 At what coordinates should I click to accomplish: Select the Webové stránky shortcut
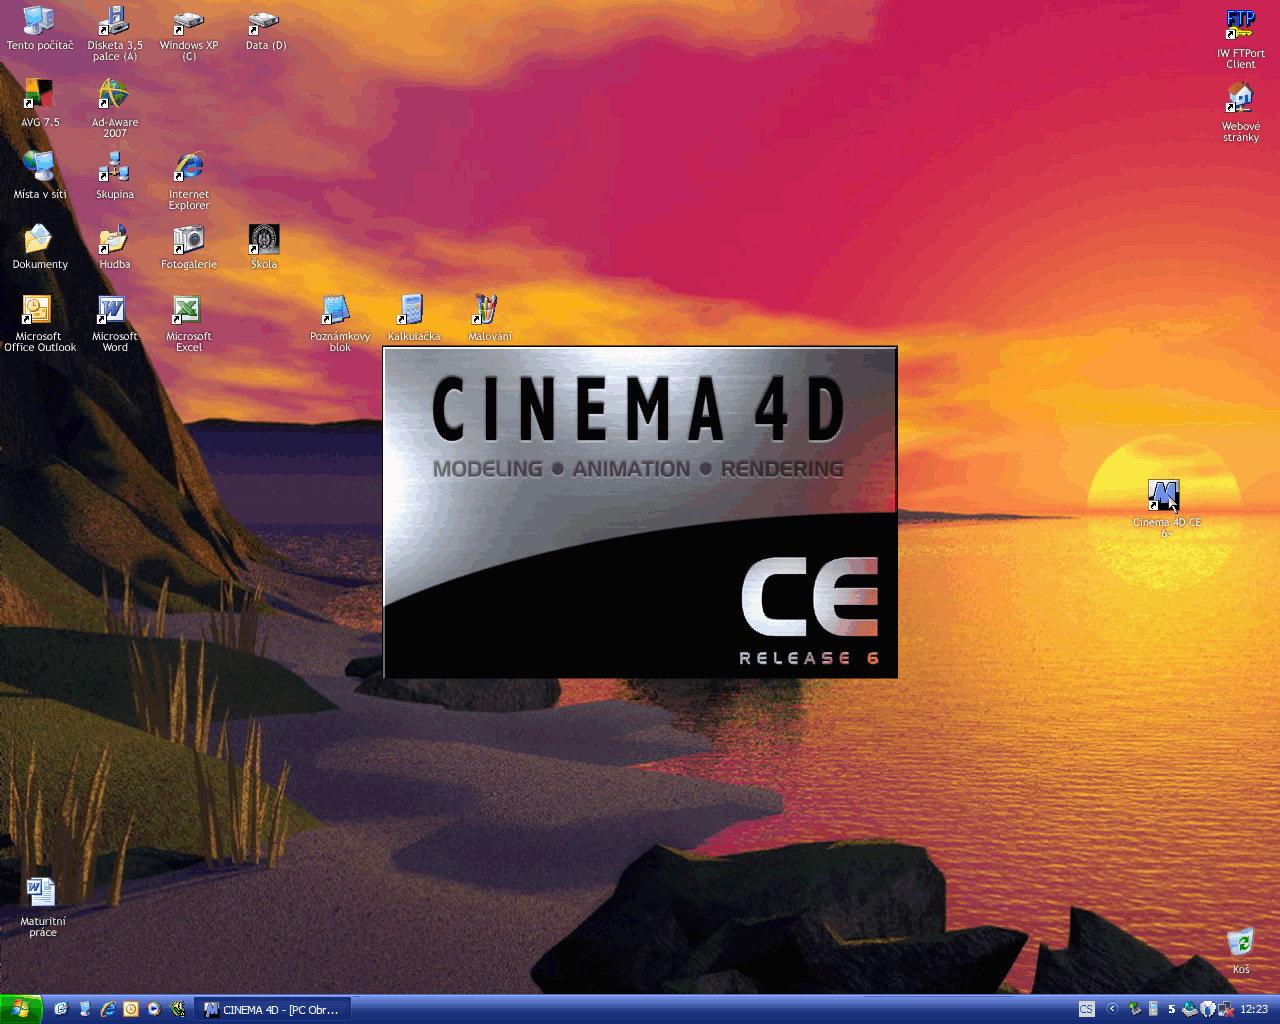pos(1241,113)
